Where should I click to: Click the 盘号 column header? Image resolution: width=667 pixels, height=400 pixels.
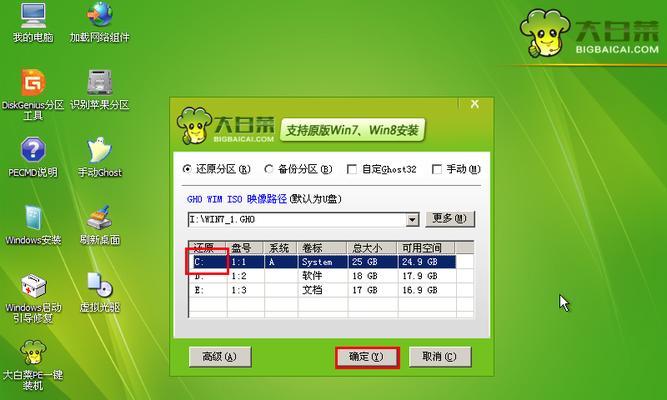pyautogui.click(x=245, y=248)
